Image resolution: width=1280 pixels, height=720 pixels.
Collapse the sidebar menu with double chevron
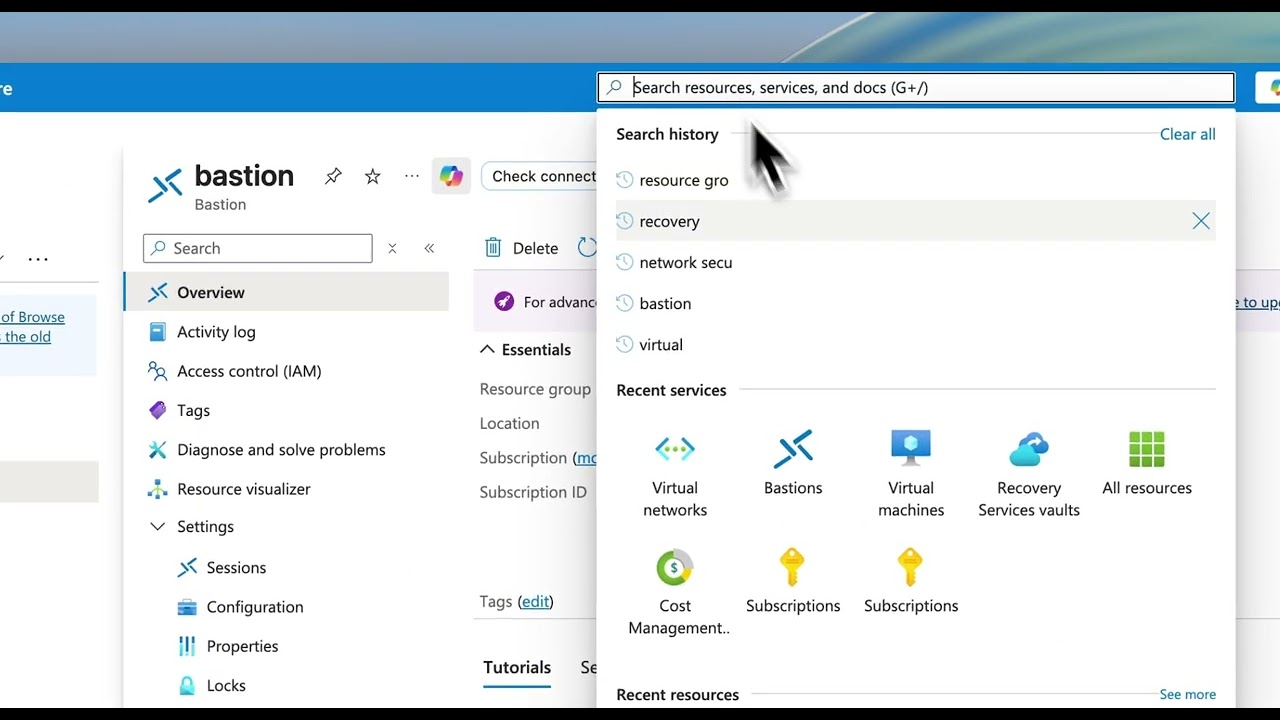click(x=429, y=249)
